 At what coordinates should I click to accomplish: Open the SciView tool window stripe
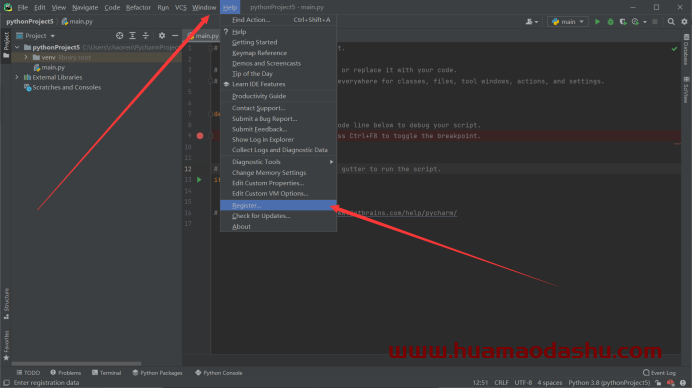pos(686,90)
